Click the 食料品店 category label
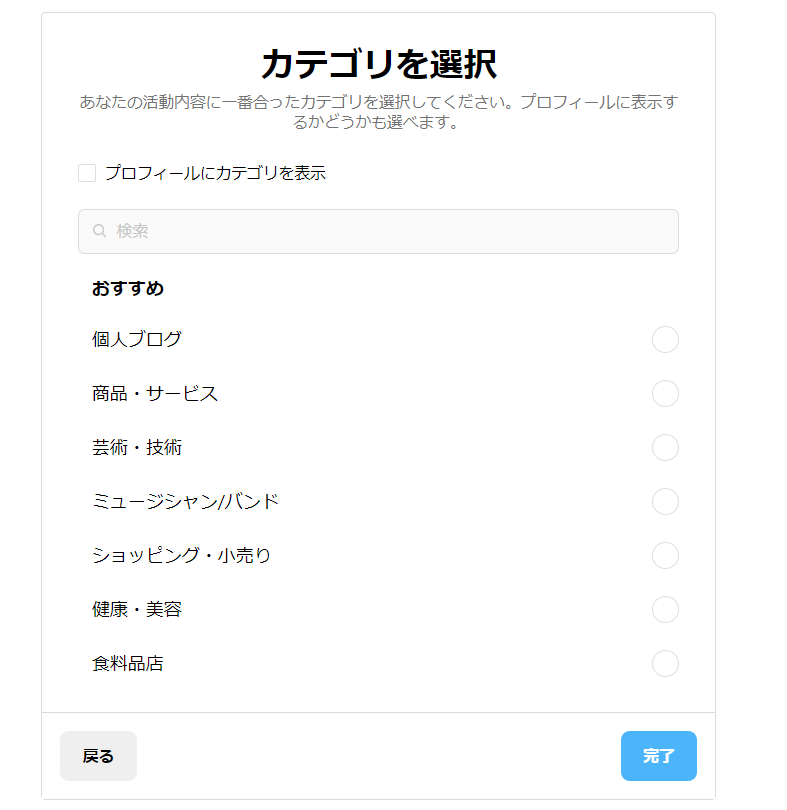Viewport: 787px width, 810px height. click(128, 664)
